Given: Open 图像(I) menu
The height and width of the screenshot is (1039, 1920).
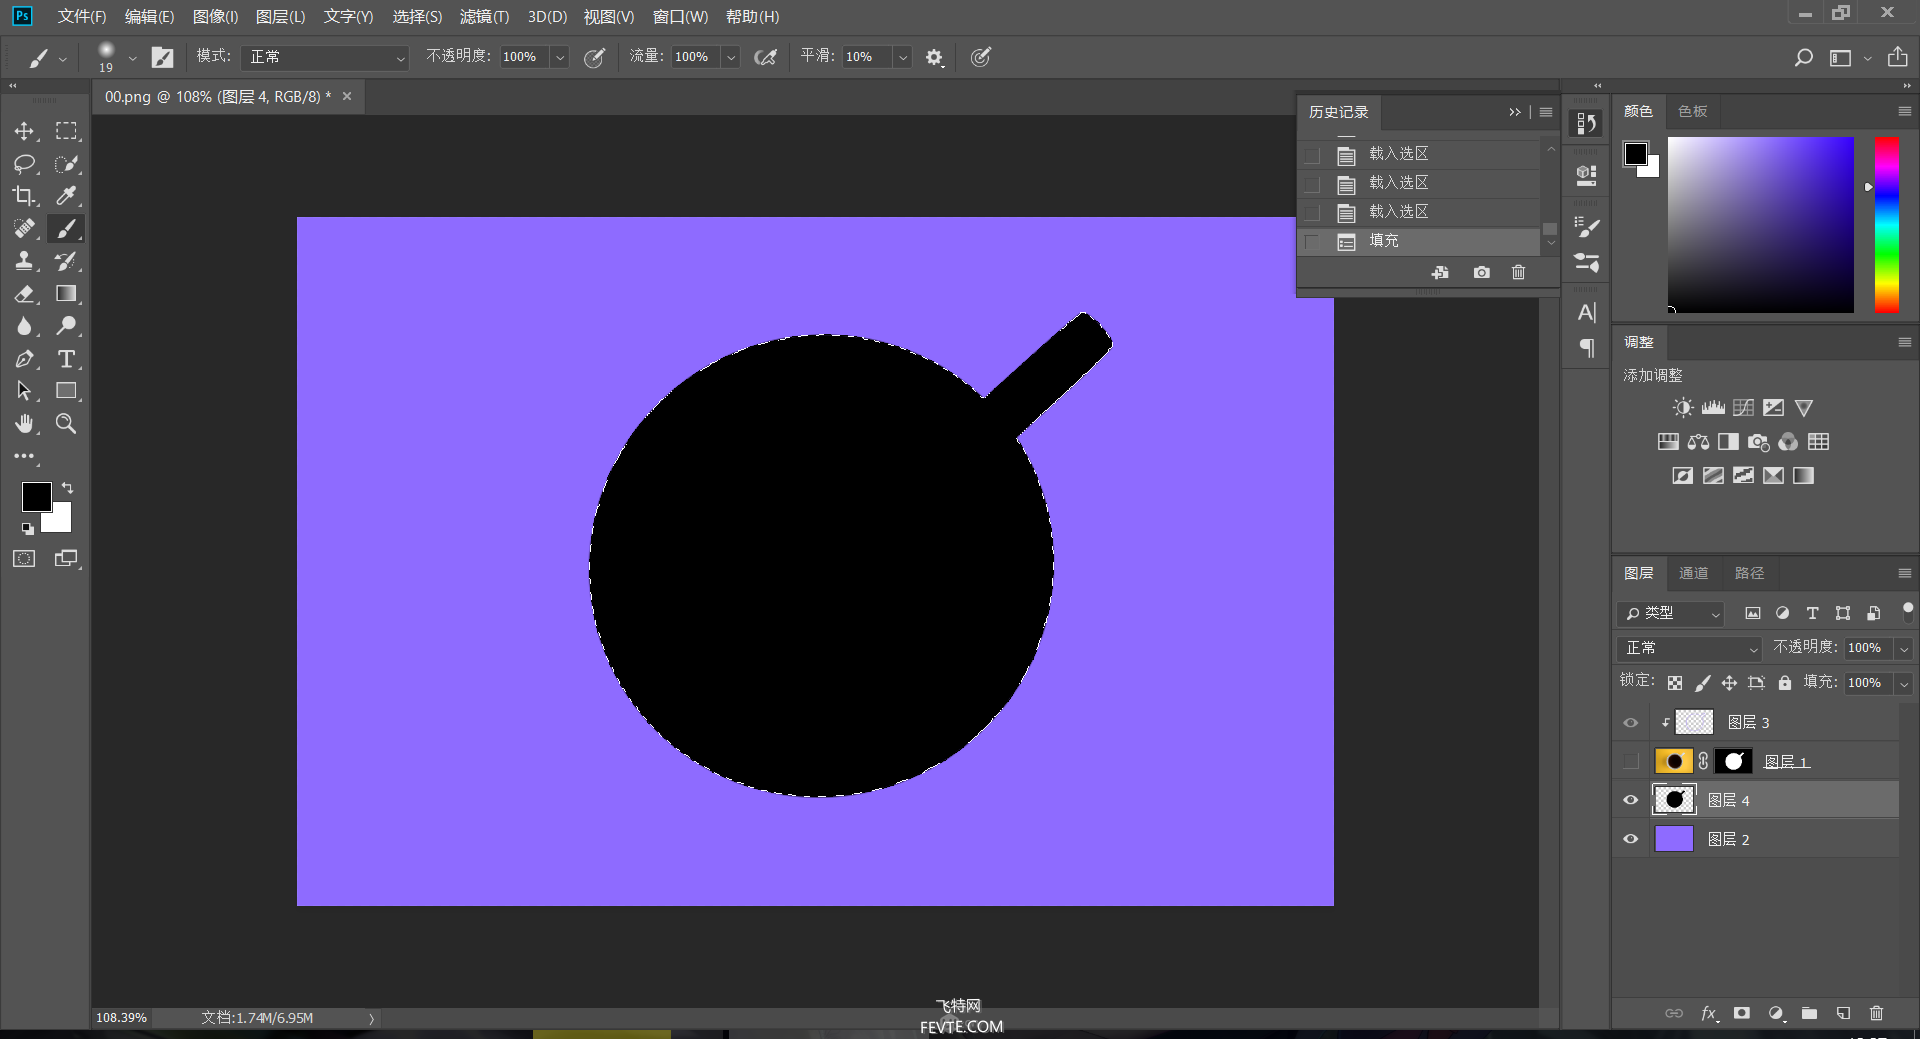Looking at the screenshot, I should [215, 17].
